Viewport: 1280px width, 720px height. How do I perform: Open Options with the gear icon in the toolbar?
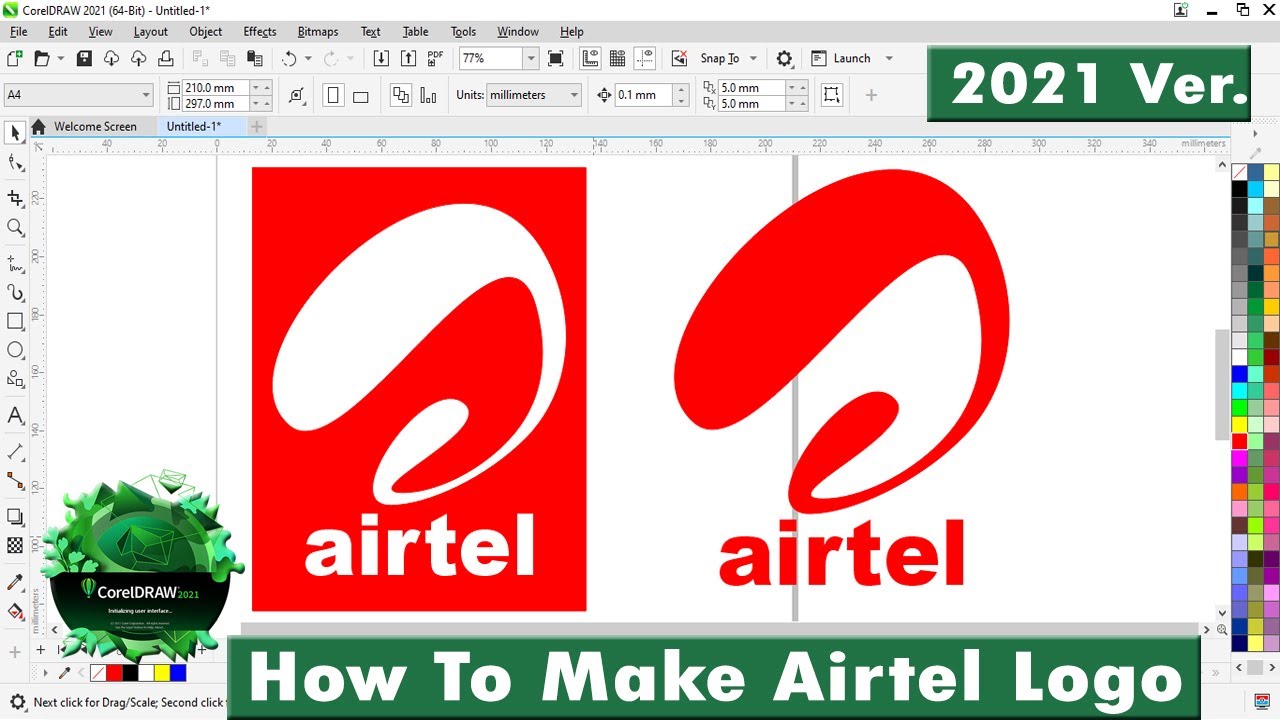click(784, 58)
